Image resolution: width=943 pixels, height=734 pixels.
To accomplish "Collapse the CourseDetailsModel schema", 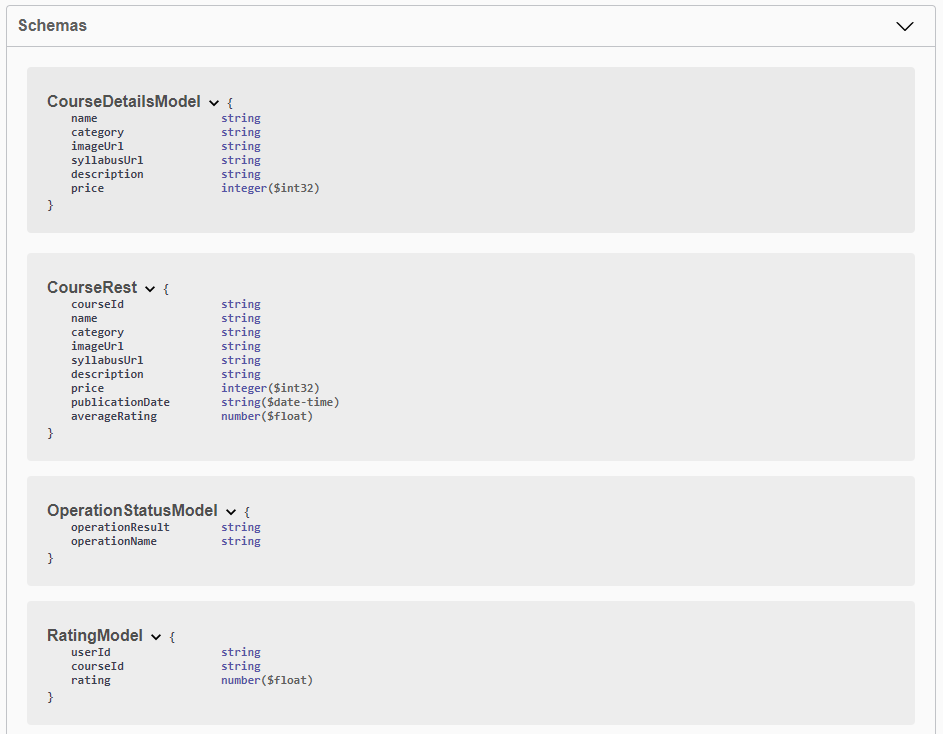I will click(214, 101).
